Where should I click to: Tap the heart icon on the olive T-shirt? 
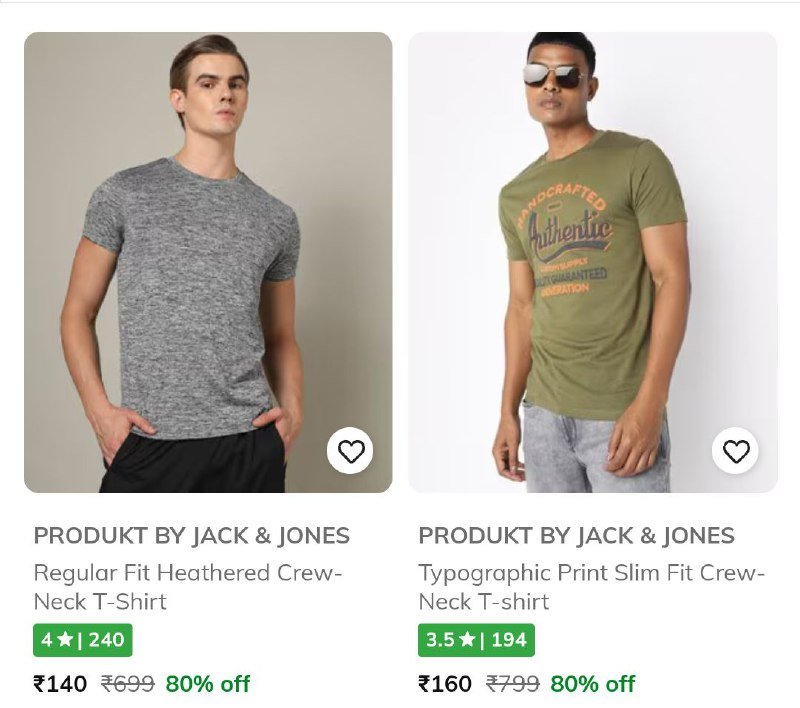coord(736,452)
